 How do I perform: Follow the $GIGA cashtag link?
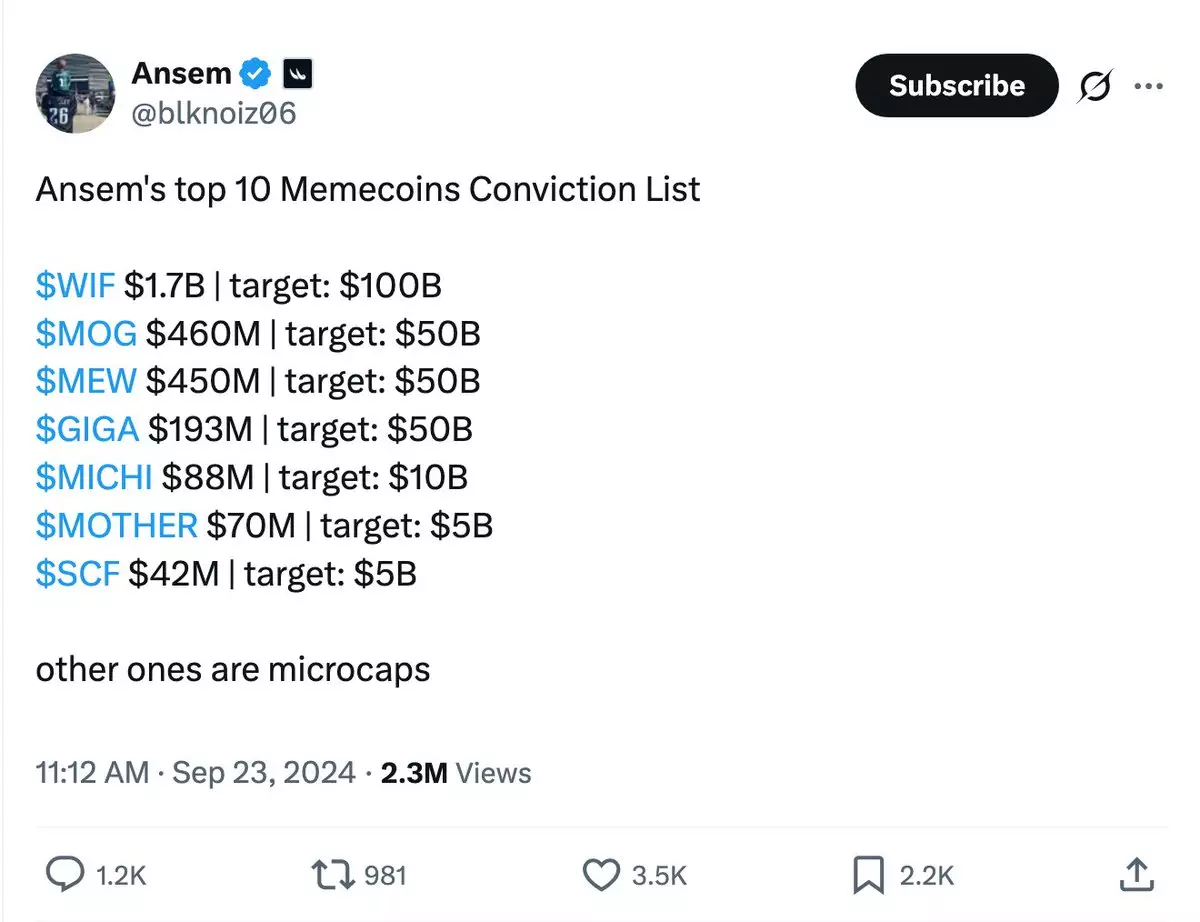tap(87, 429)
